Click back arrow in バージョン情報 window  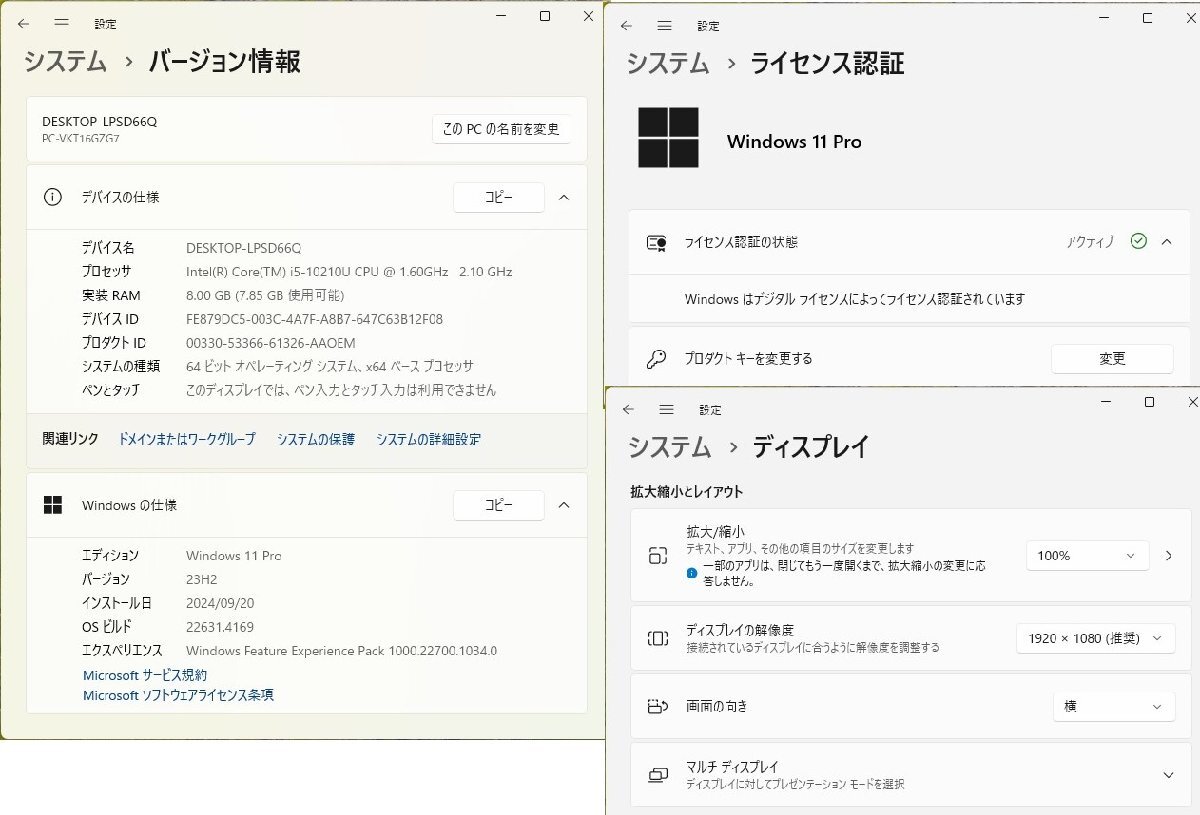(24, 22)
